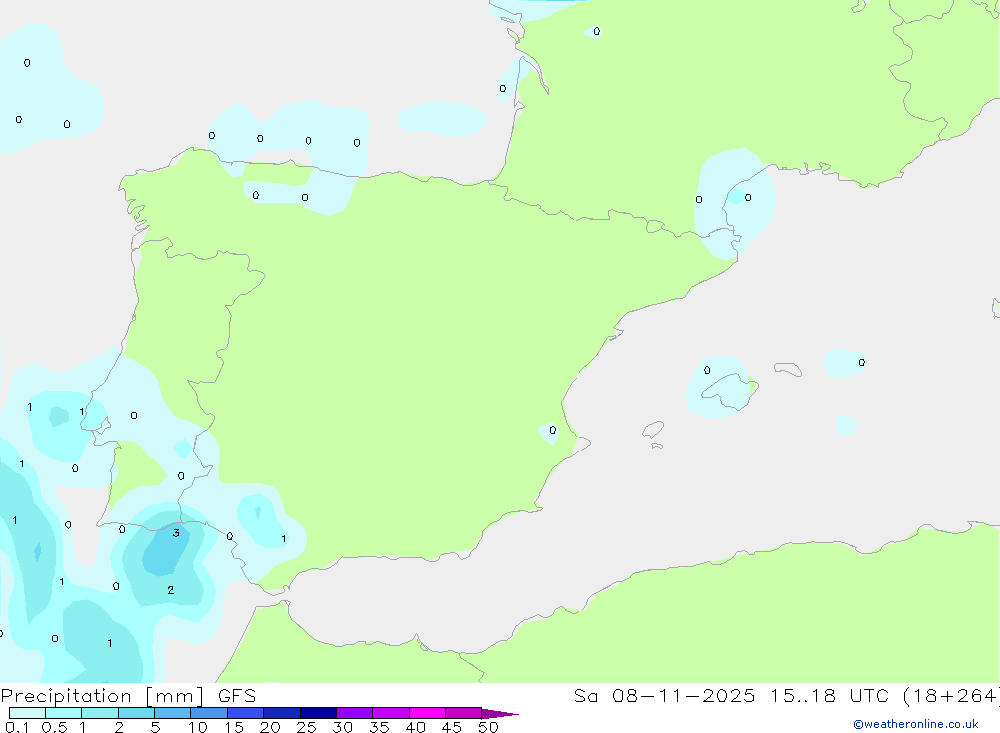Image resolution: width=1000 pixels, height=733 pixels.
Task: Click the legend label "30"
Action: point(342,727)
